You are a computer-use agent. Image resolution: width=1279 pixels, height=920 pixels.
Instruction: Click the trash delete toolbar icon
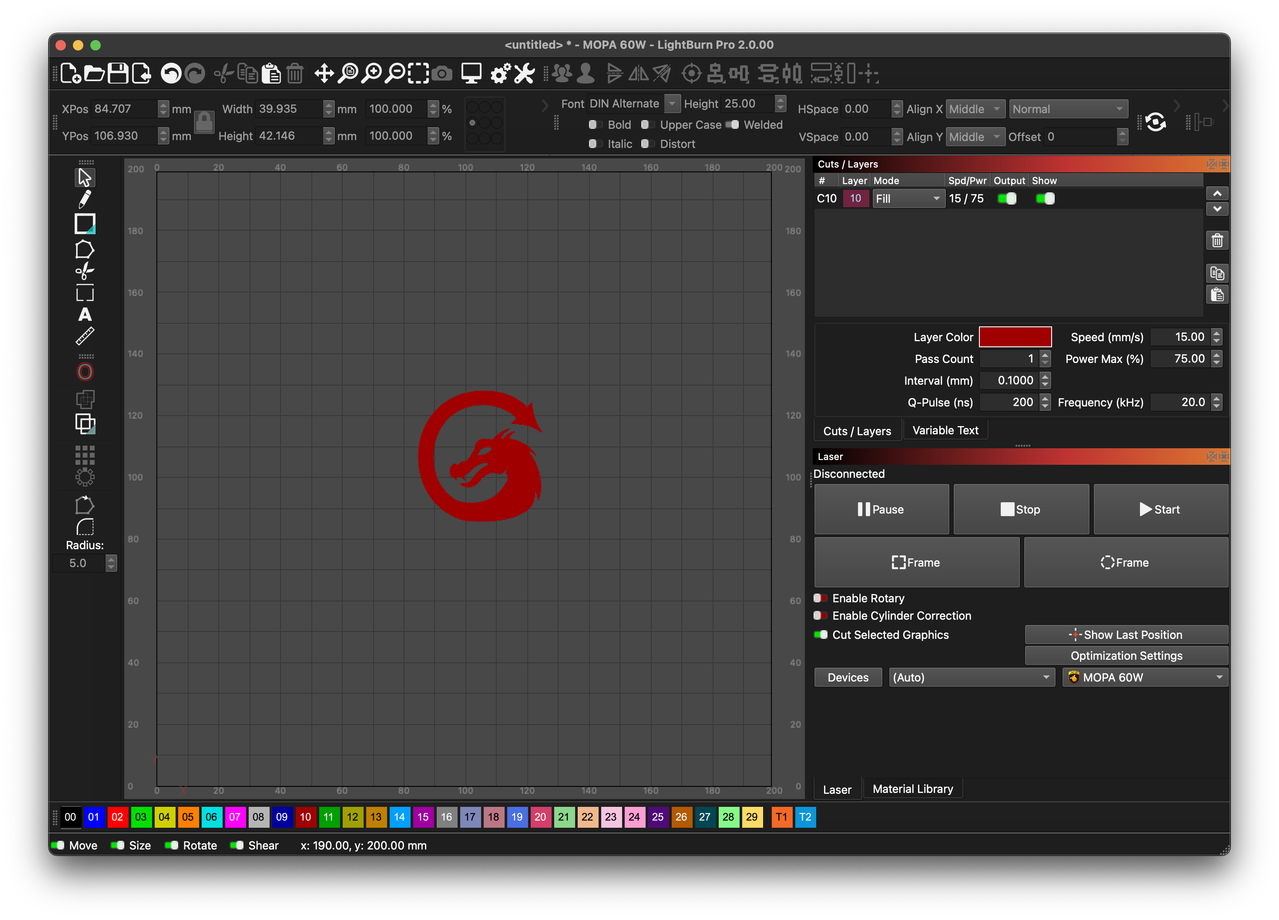295,73
